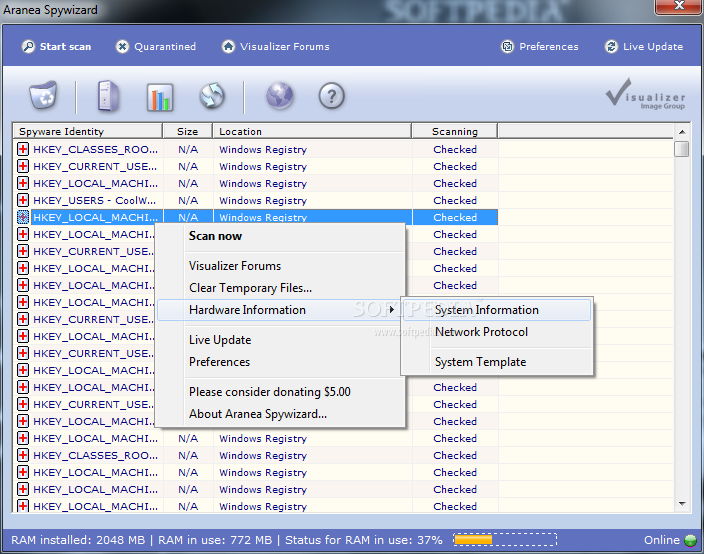
Task: Expand the topmost HKEY_CLASSES_ROO entry
Action: [23, 149]
